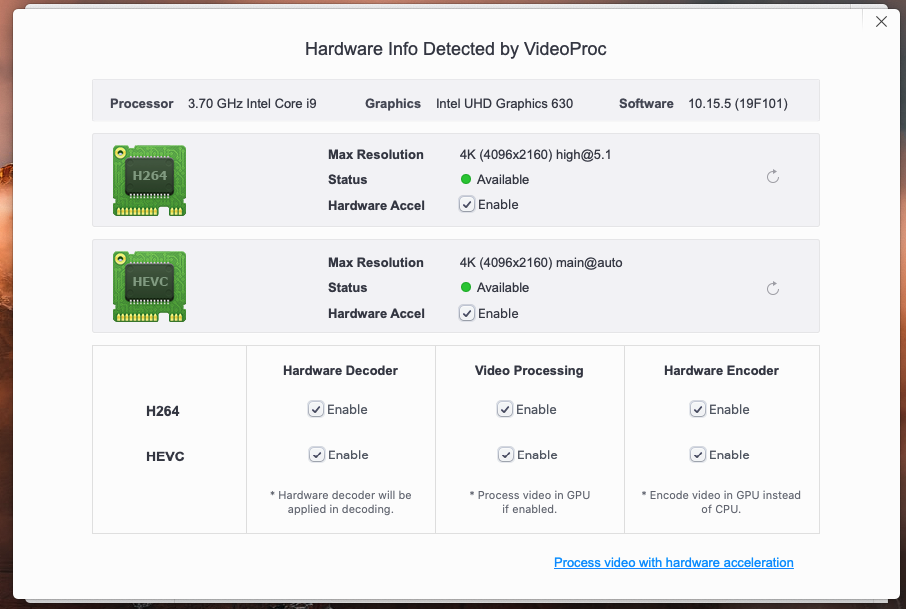This screenshot has height=609, width=906.
Task: Click the green HEVC Available status dot
Action: coord(466,287)
